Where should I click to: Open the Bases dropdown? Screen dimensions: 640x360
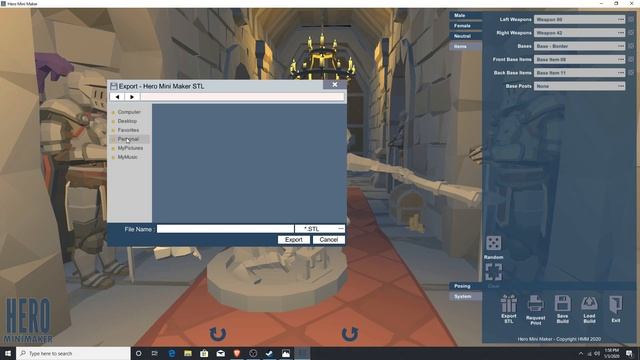coord(579,46)
